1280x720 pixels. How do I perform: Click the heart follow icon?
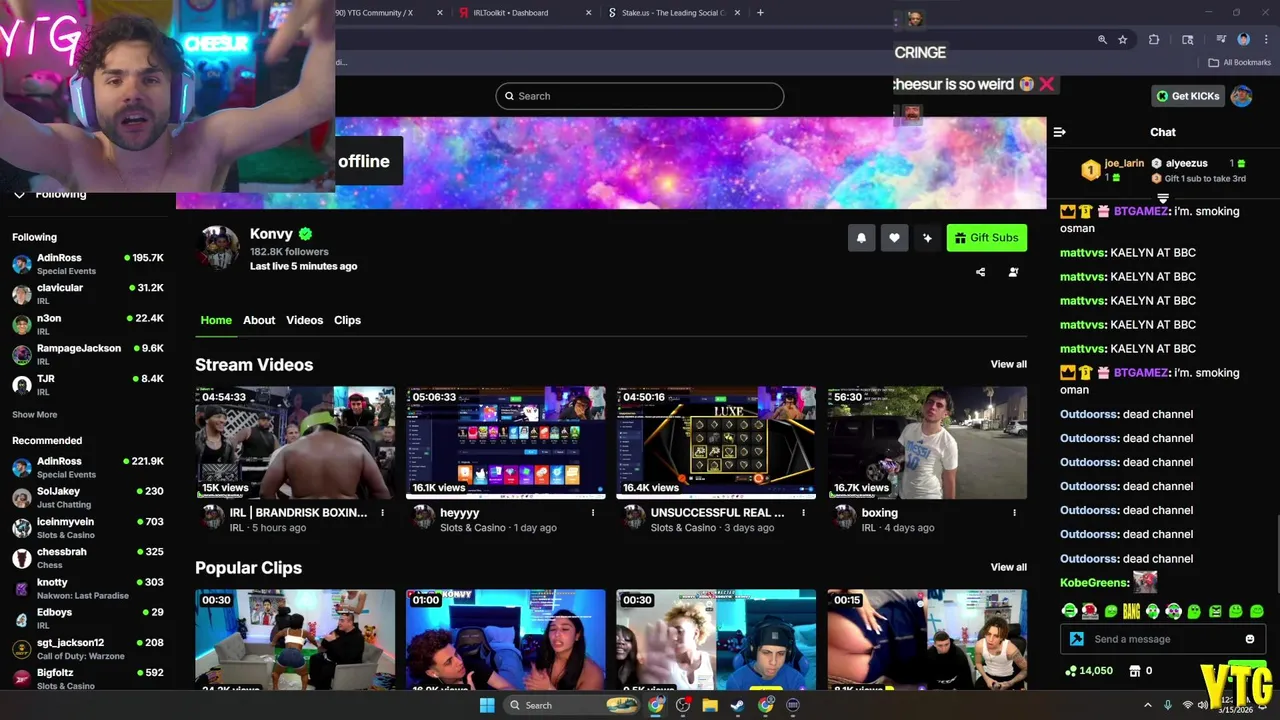(894, 238)
